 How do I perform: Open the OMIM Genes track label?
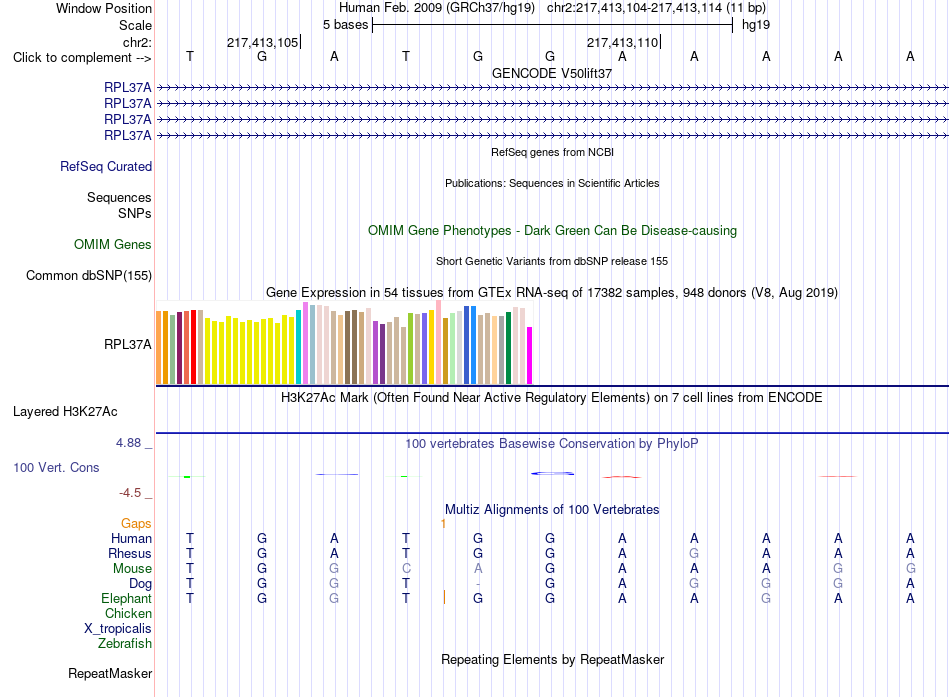click(113, 244)
